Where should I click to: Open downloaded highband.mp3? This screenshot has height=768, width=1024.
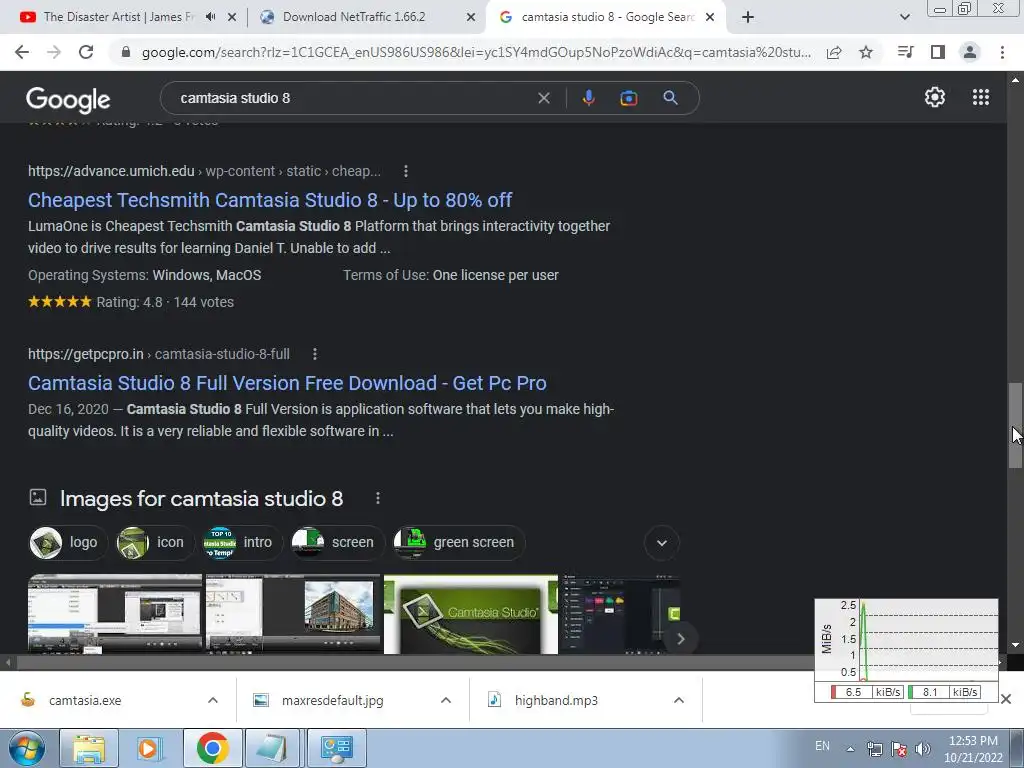pyautogui.click(x=556, y=700)
